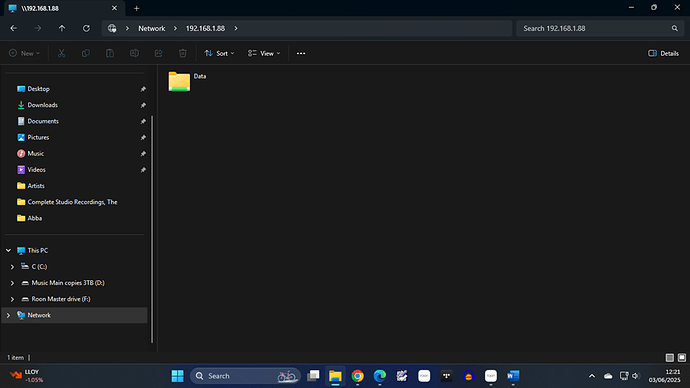Open the See more ellipsis menu
Viewport: 690px width, 388px height.
coord(301,53)
